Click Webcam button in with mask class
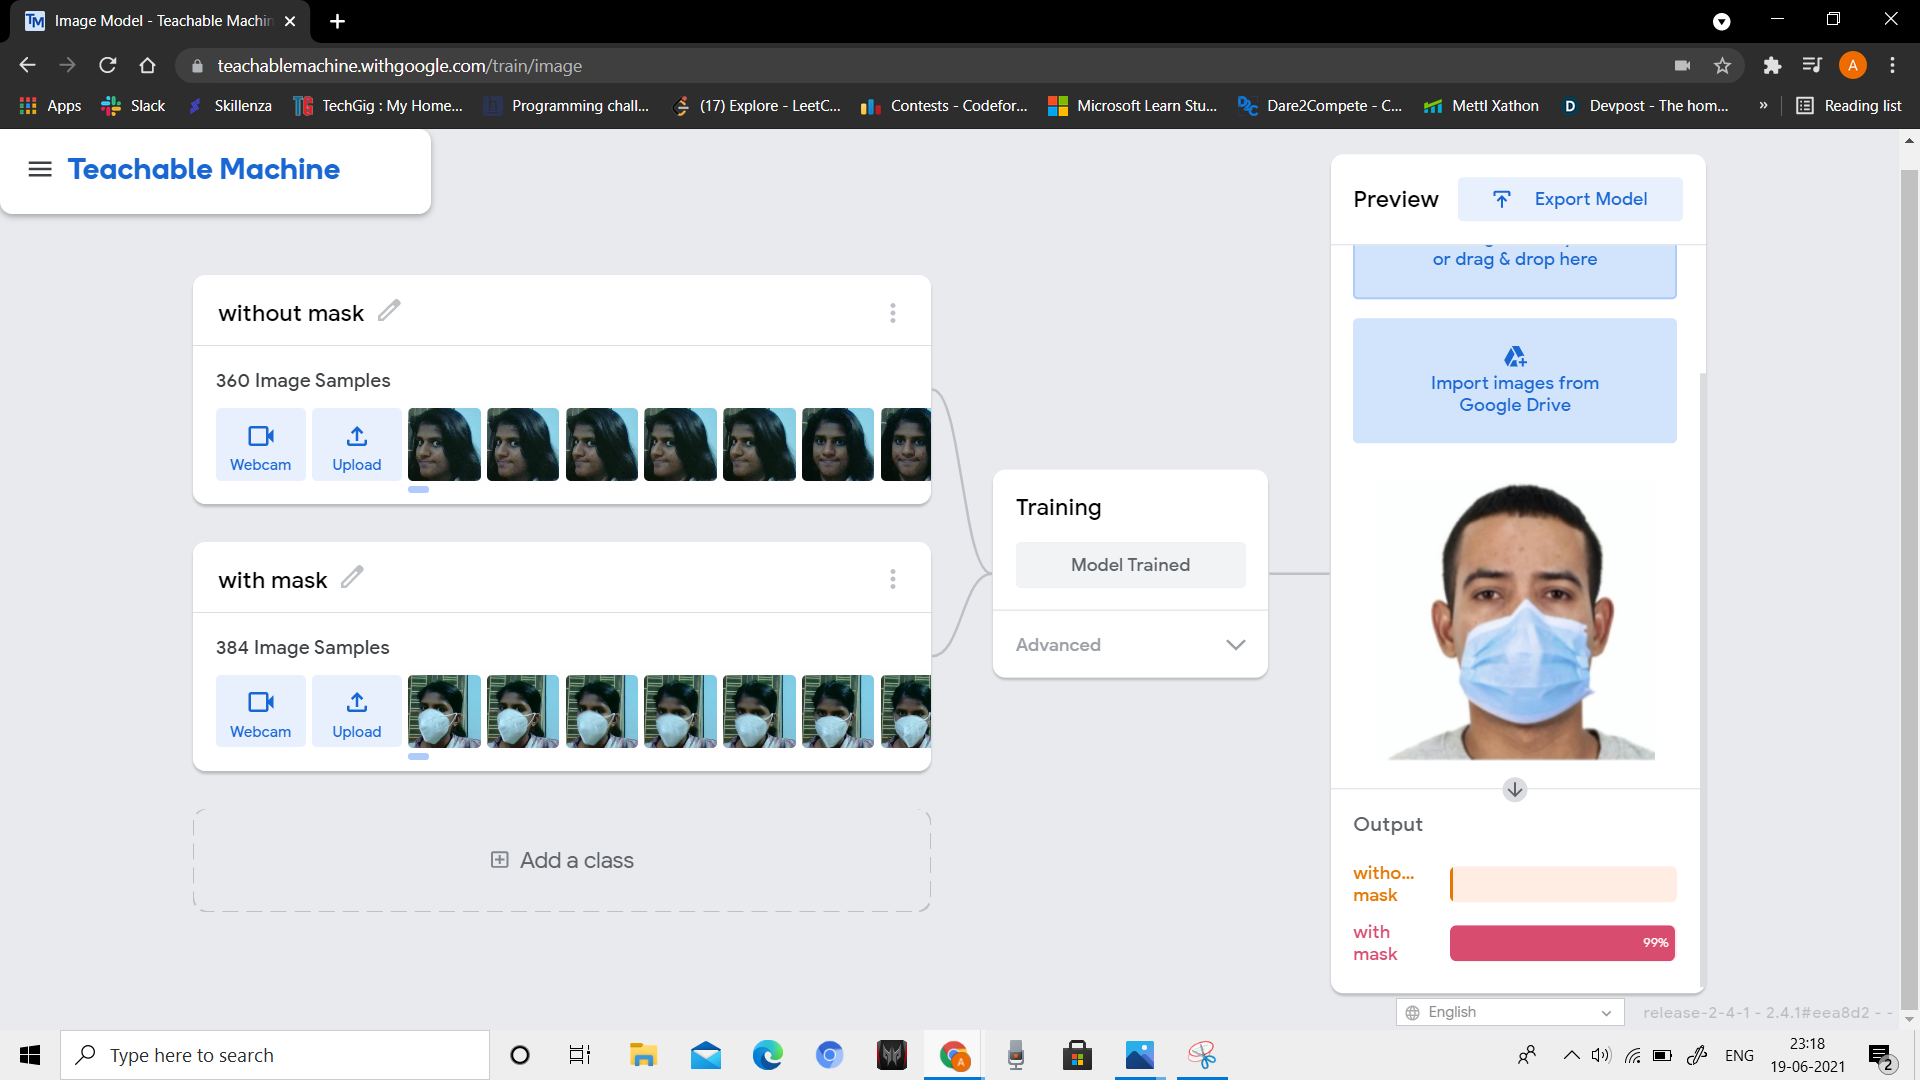 point(260,713)
